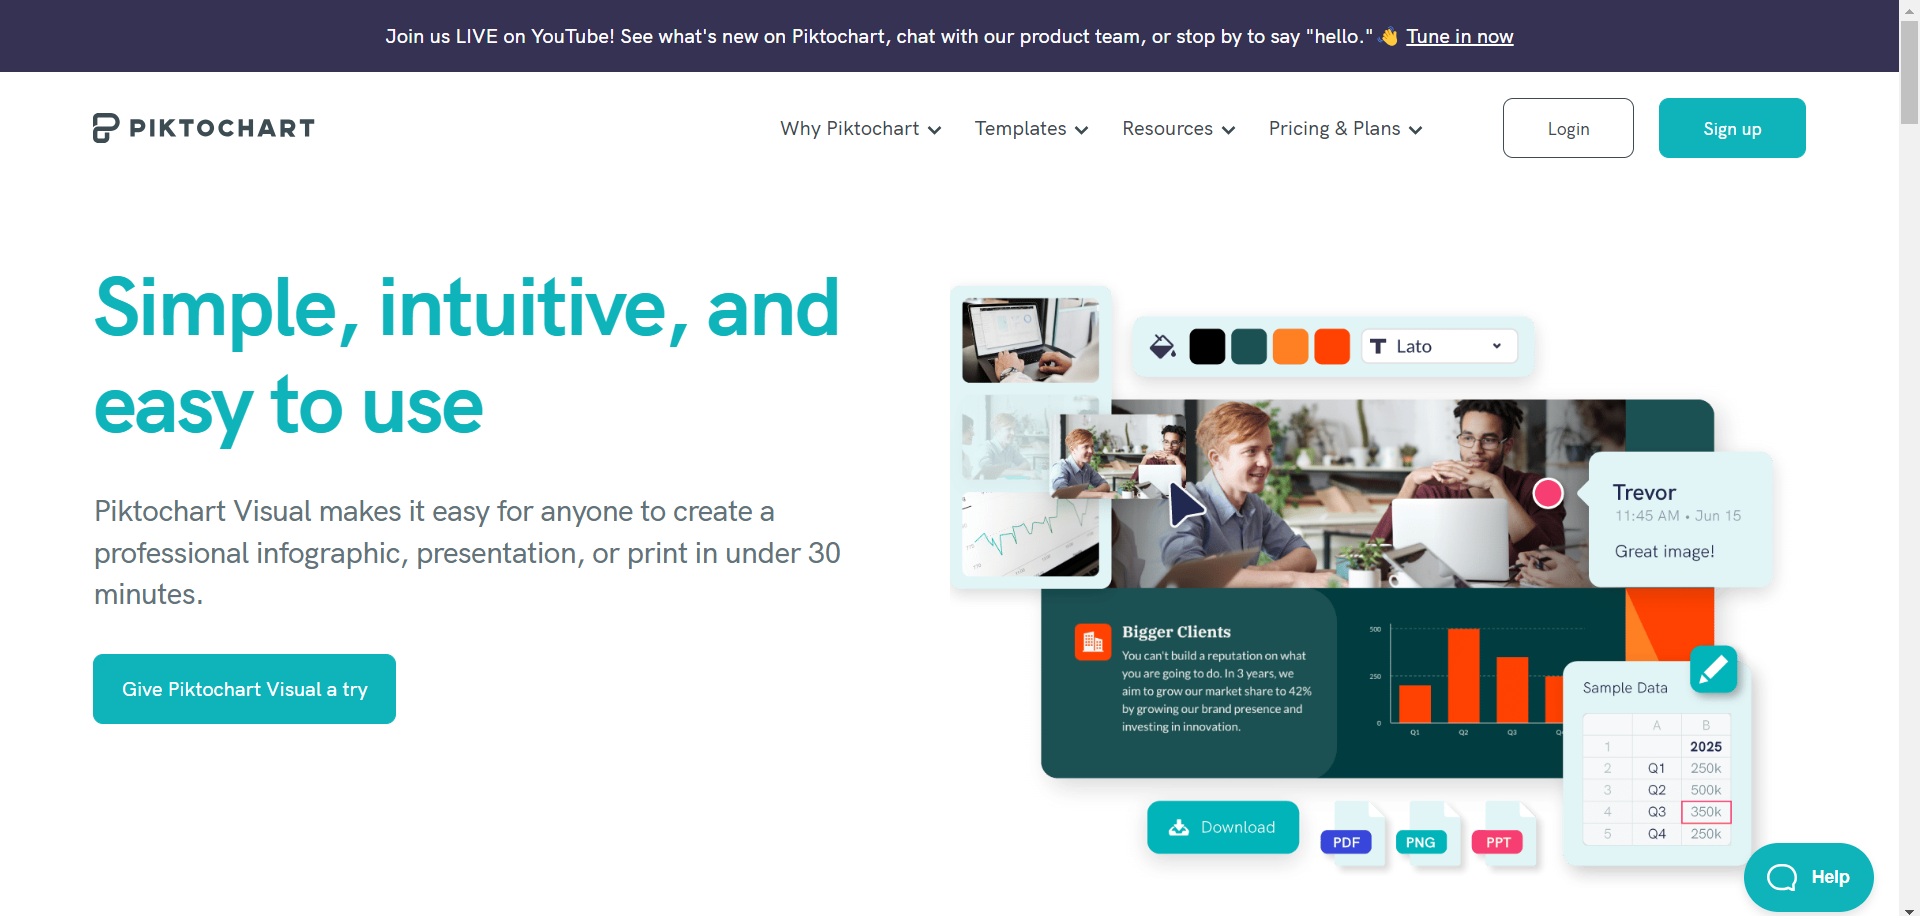Viewport: 1920px width, 916px height.
Task: Expand the Templates chevron arrow
Action: click(x=1081, y=130)
